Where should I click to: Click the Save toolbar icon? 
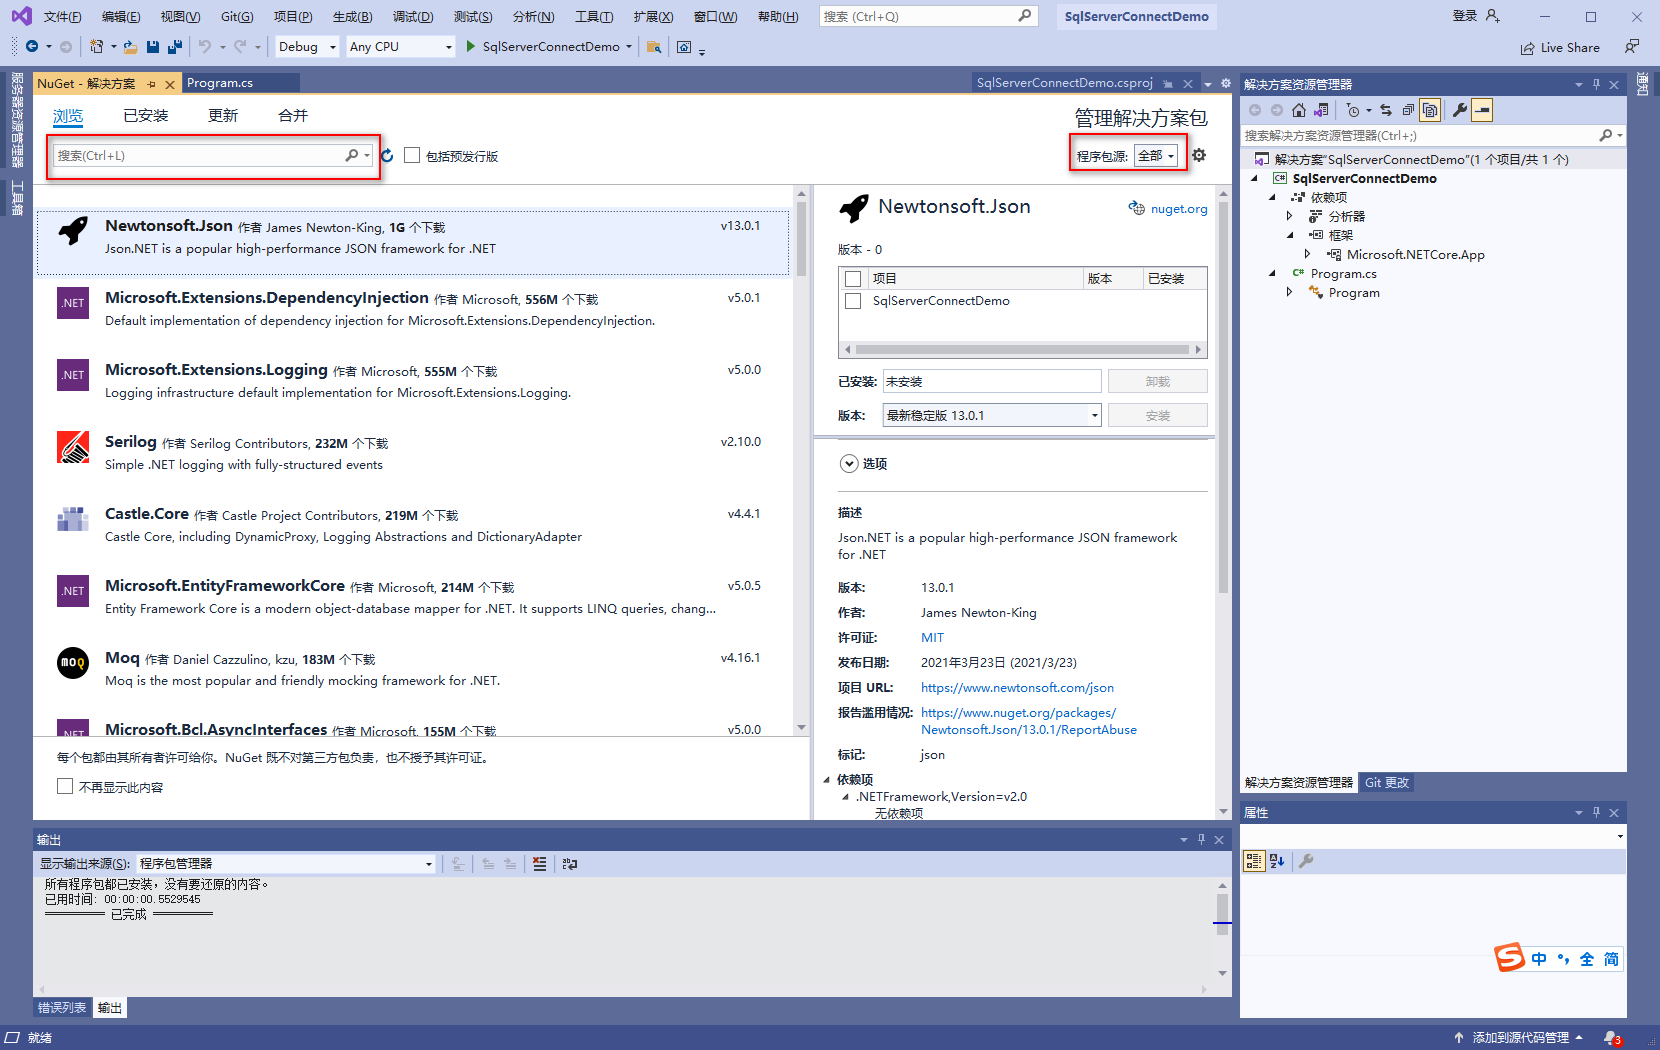tap(152, 46)
